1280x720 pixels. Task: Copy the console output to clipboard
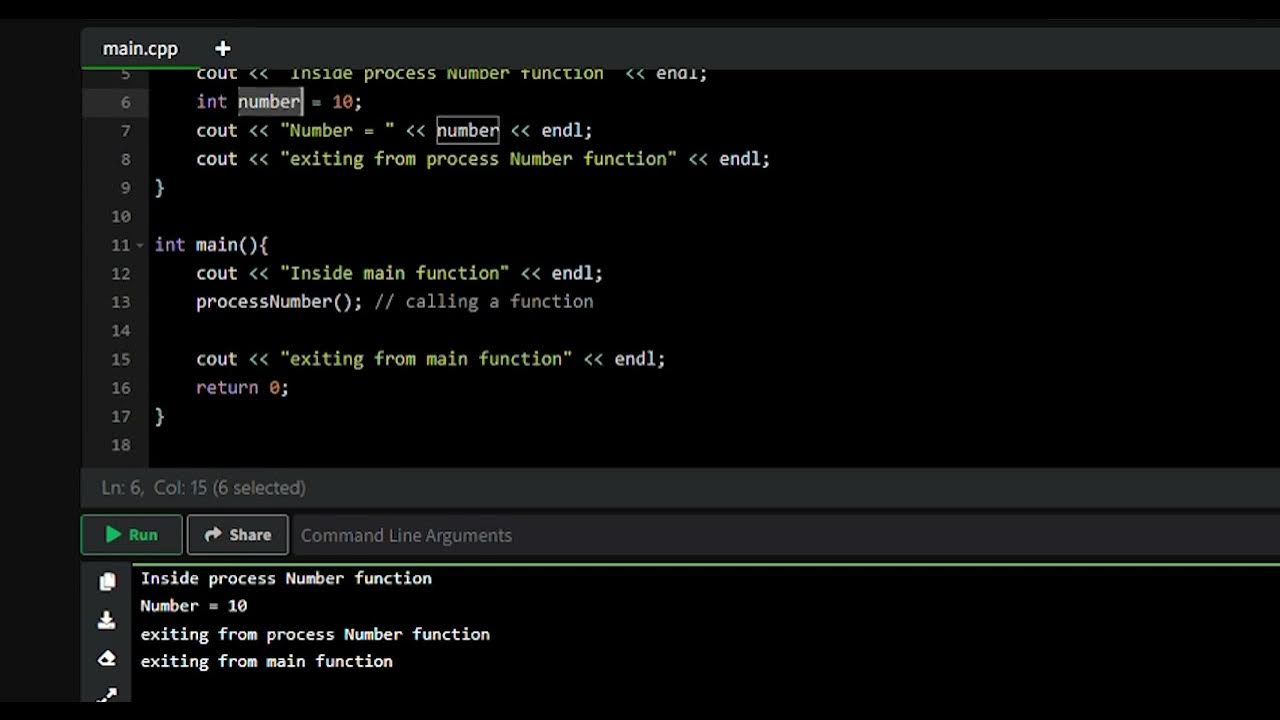107,582
